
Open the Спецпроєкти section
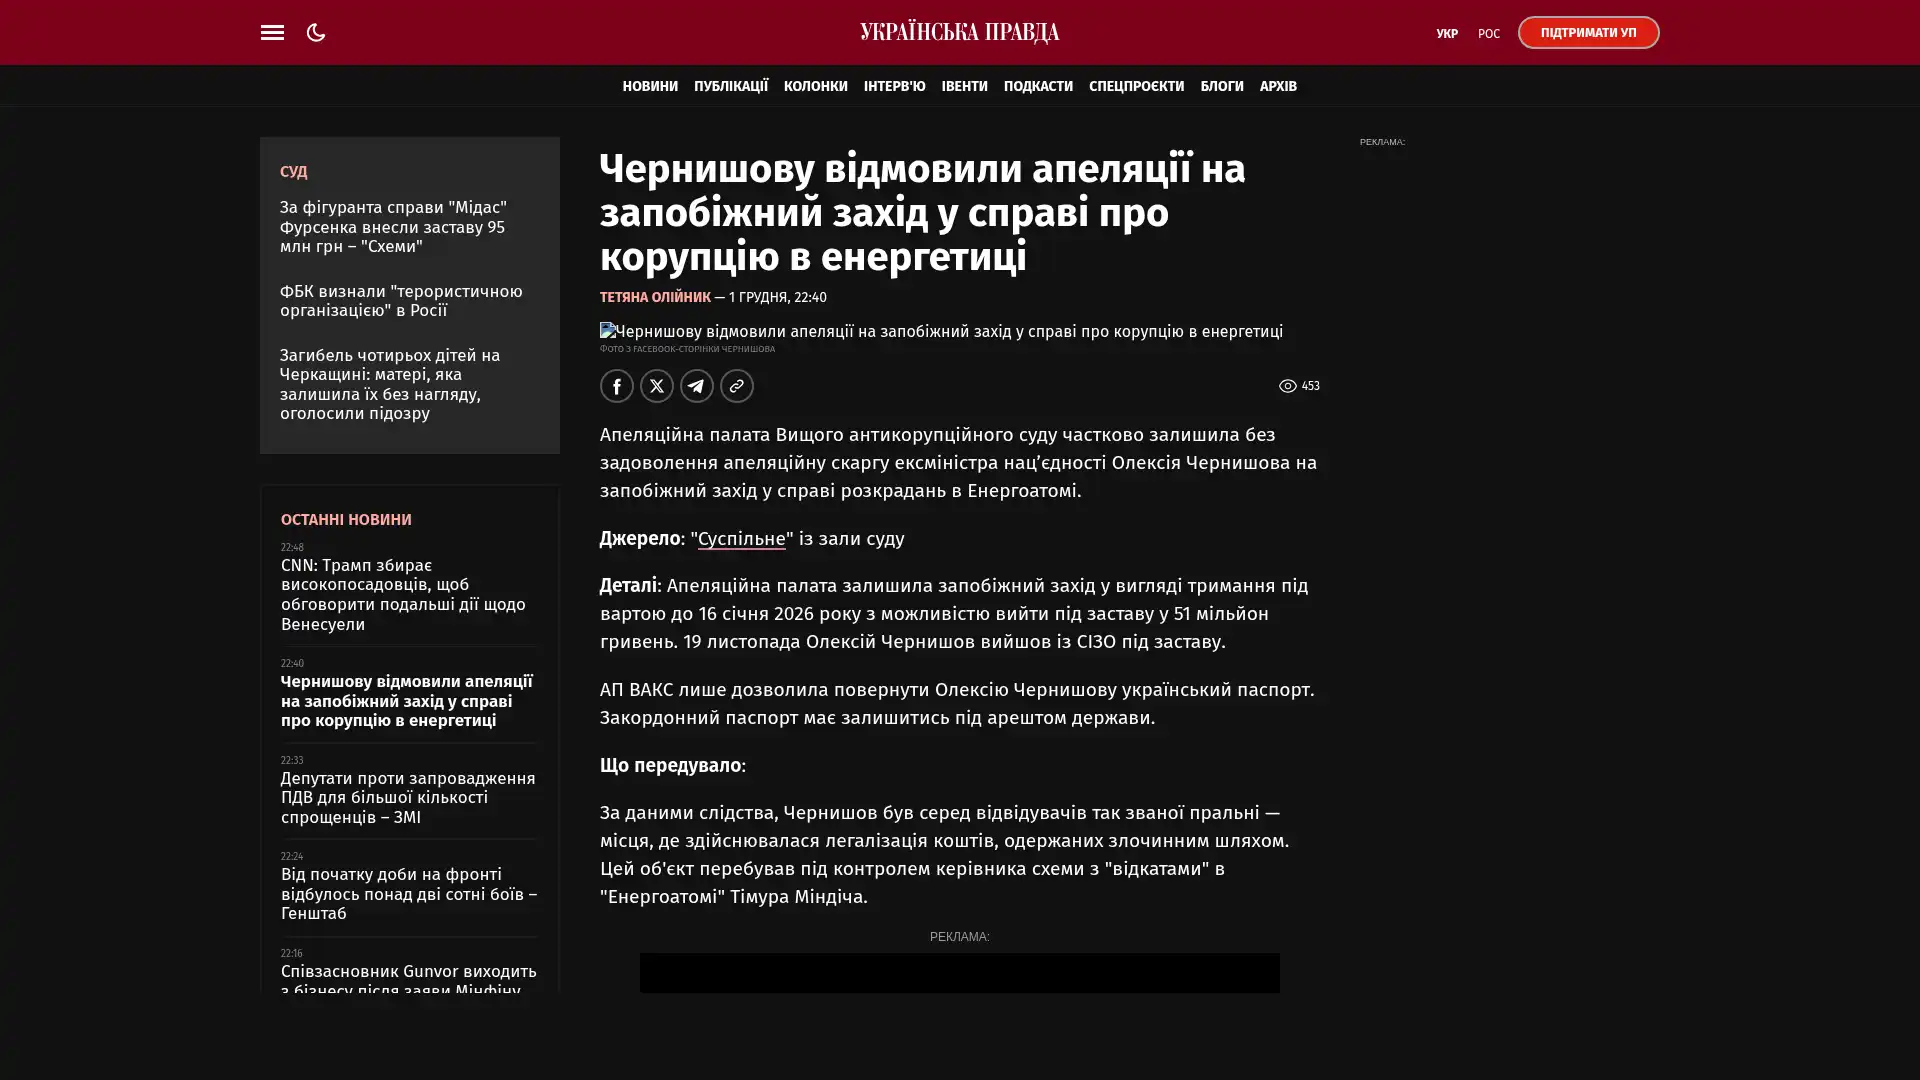coord(1135,86)
